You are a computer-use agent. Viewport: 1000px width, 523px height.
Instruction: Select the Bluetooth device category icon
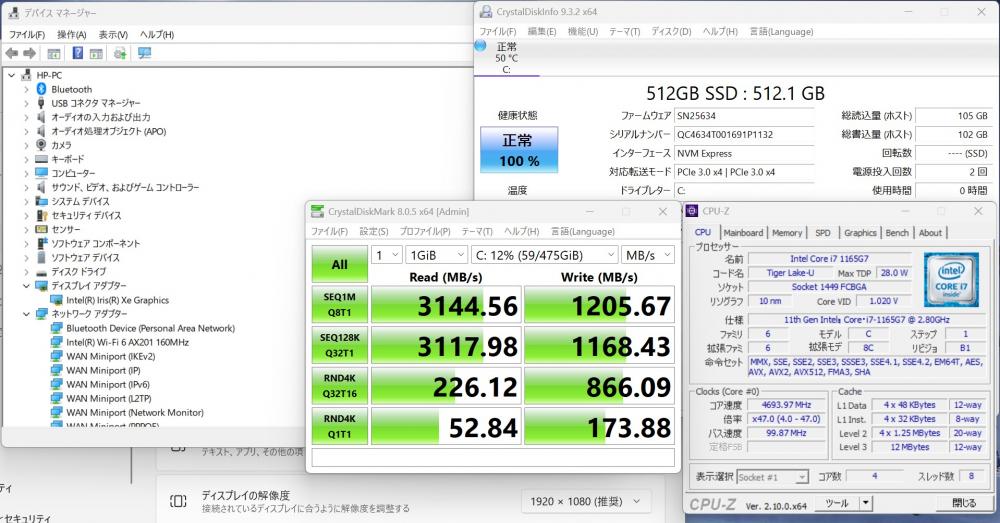(41, 89)
